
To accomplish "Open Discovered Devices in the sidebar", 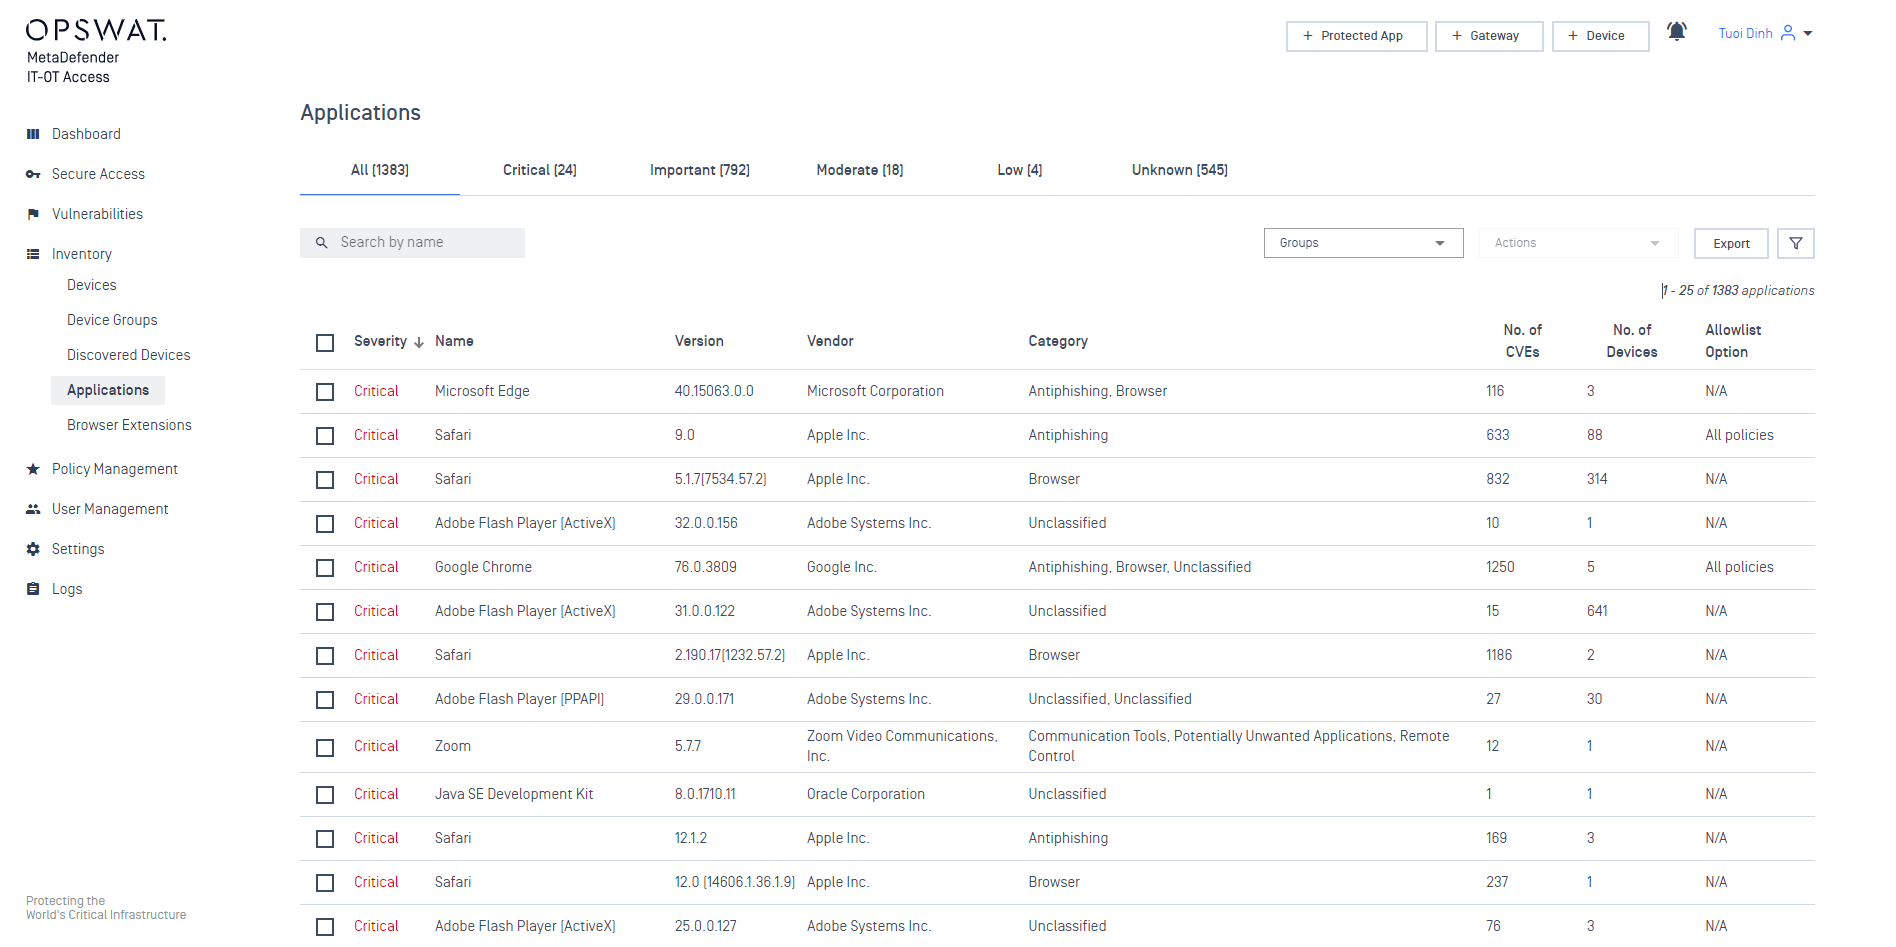I will [129, 355].
